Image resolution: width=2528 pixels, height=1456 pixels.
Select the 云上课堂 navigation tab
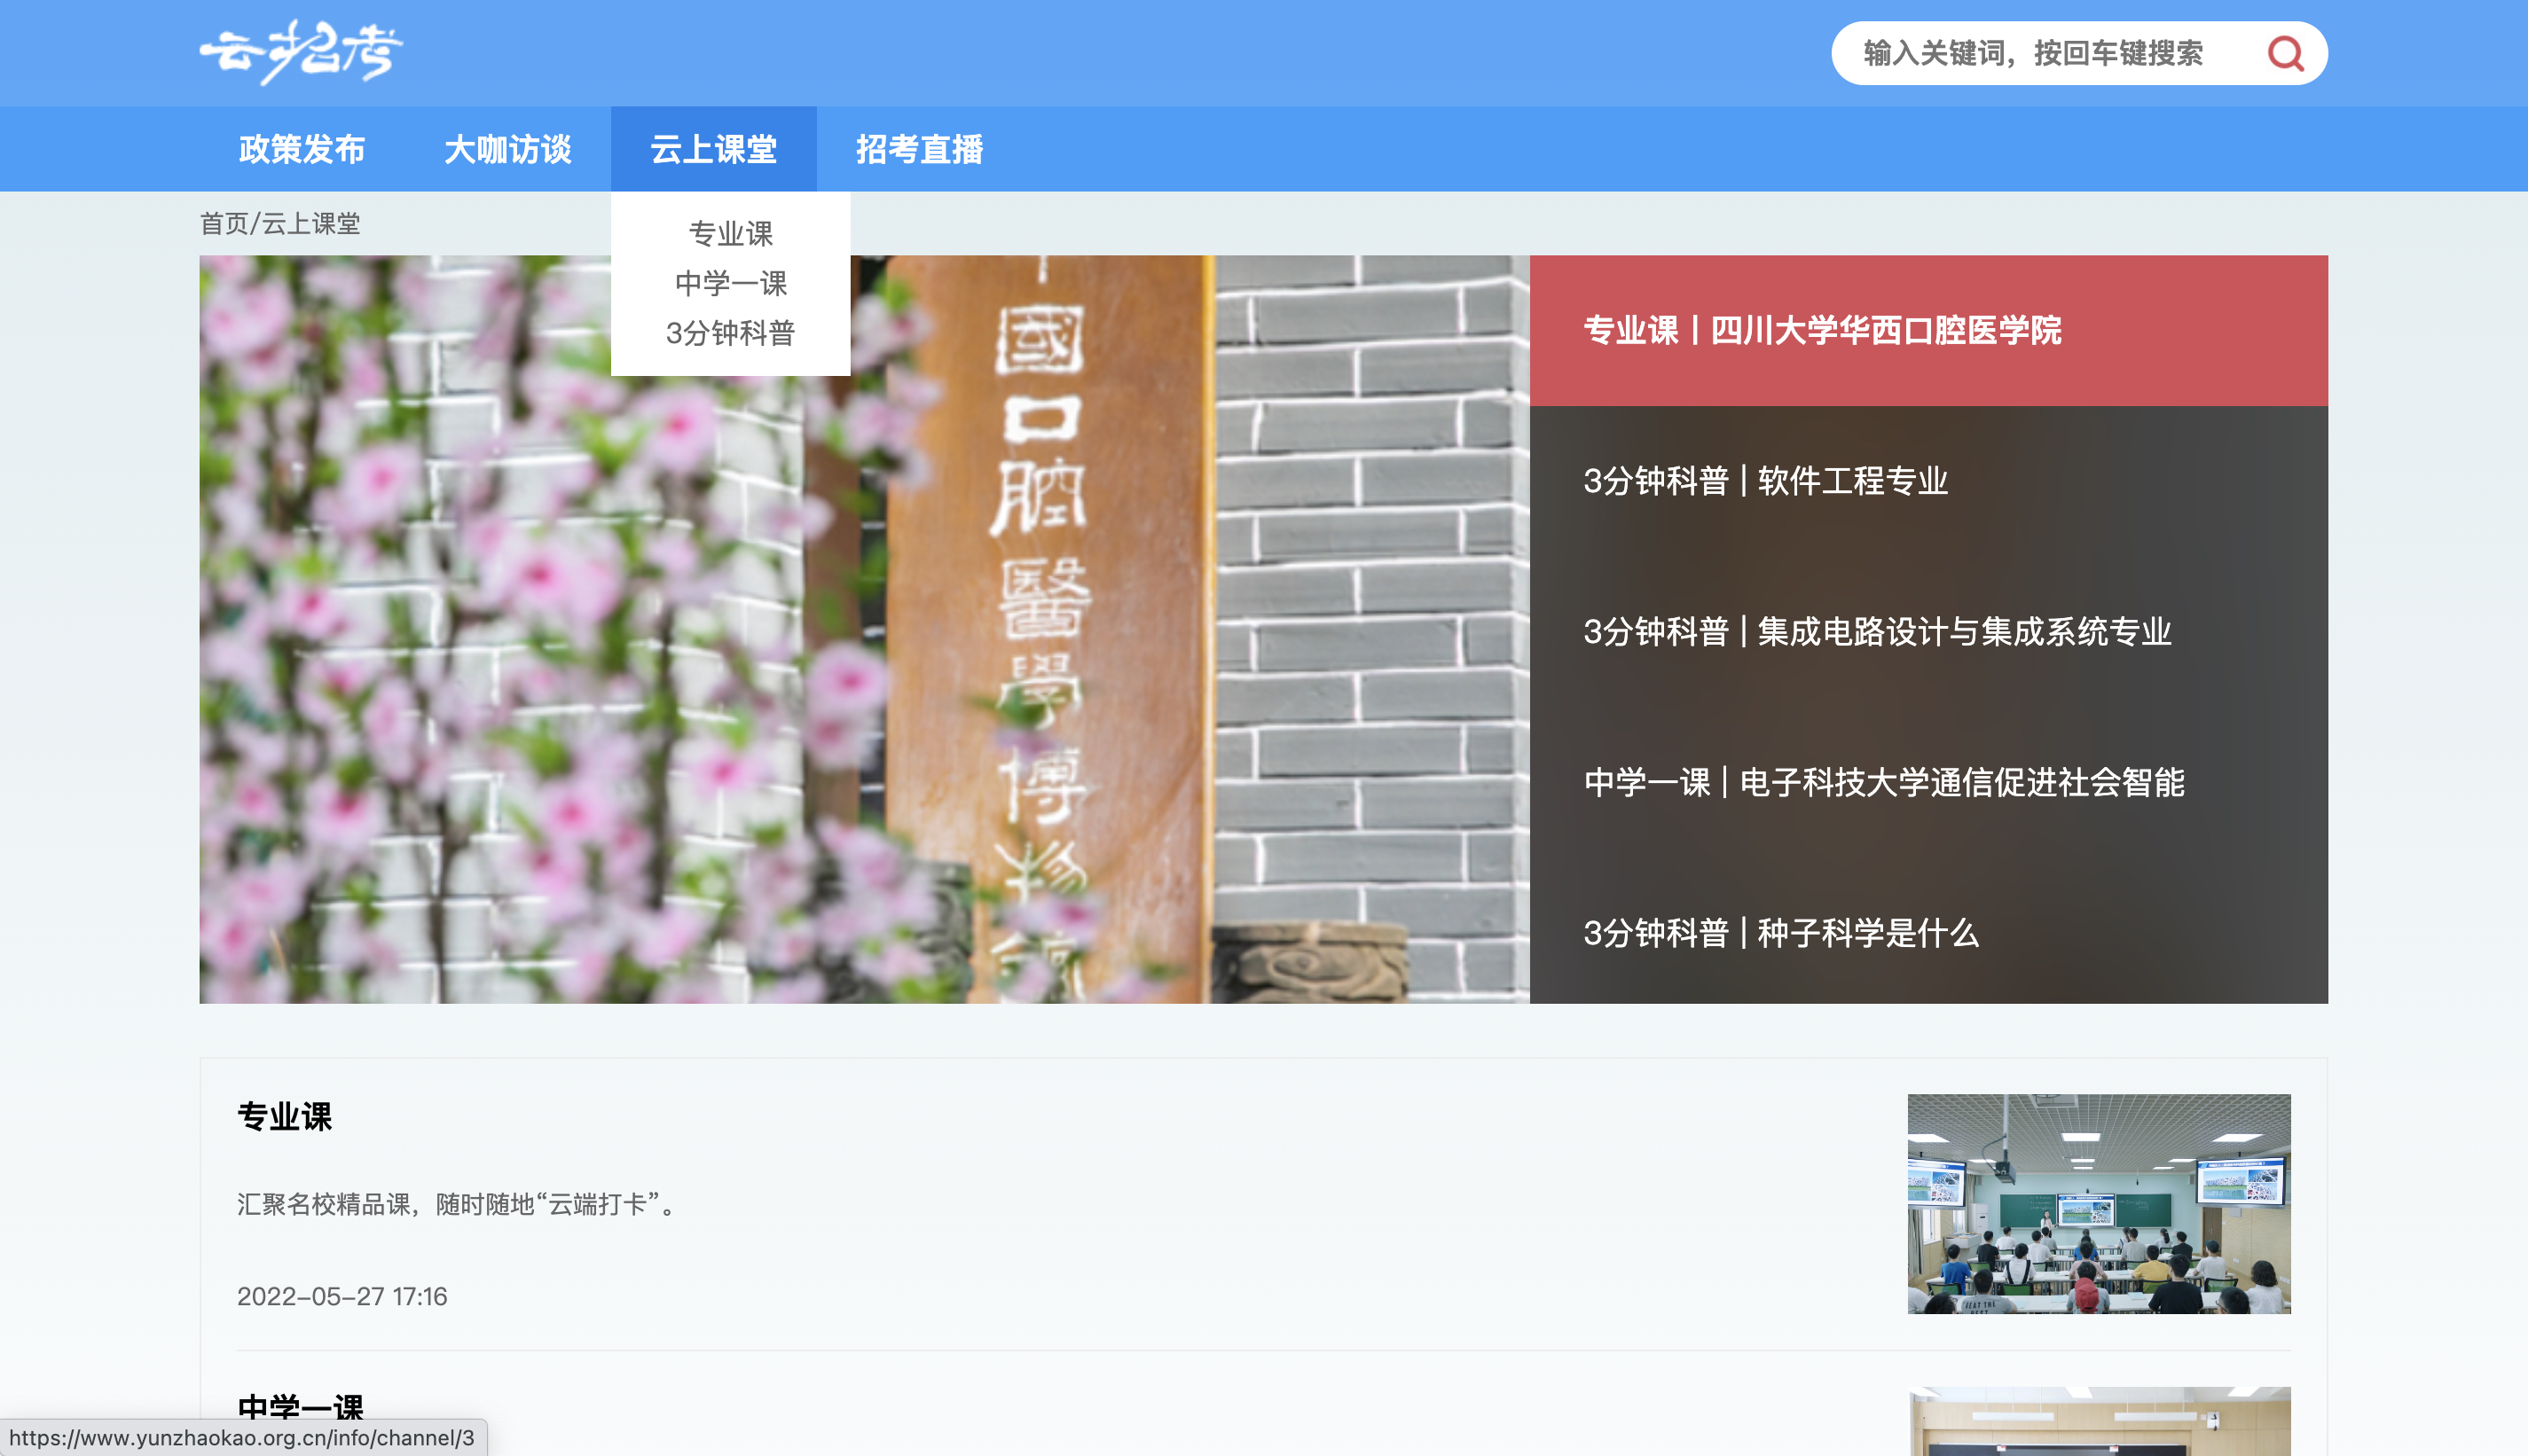(714, 149)
